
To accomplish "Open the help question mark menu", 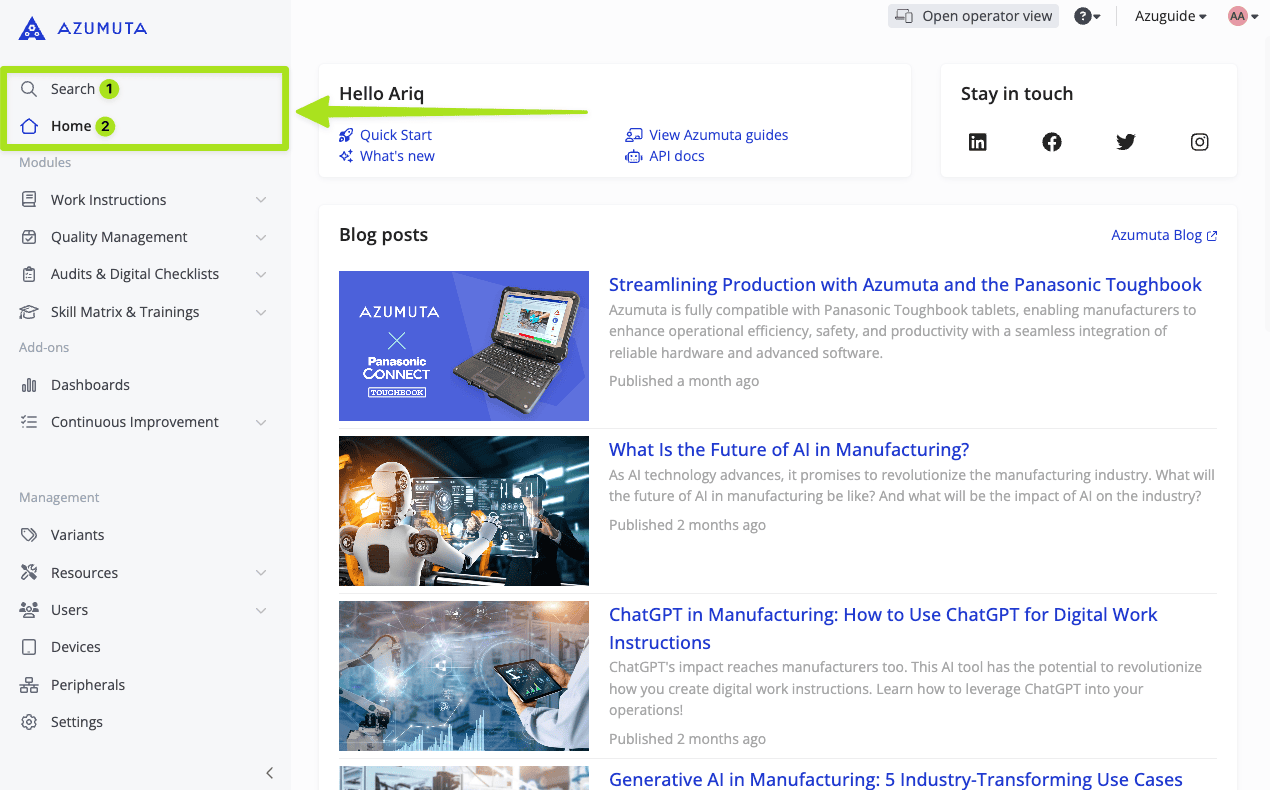I will tap(1086, 16).
